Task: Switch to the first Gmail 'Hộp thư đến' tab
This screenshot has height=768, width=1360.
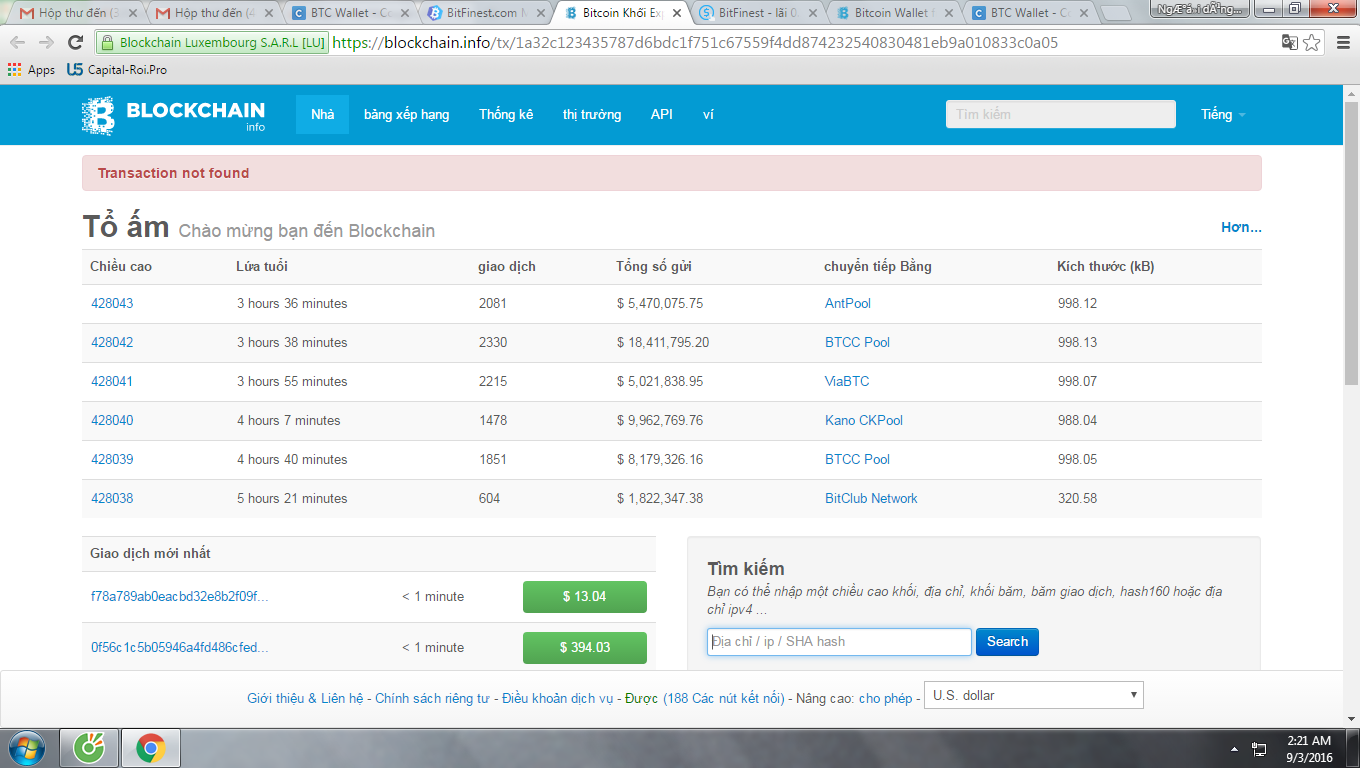Action: pyautogui.click(x=78, y=13)
